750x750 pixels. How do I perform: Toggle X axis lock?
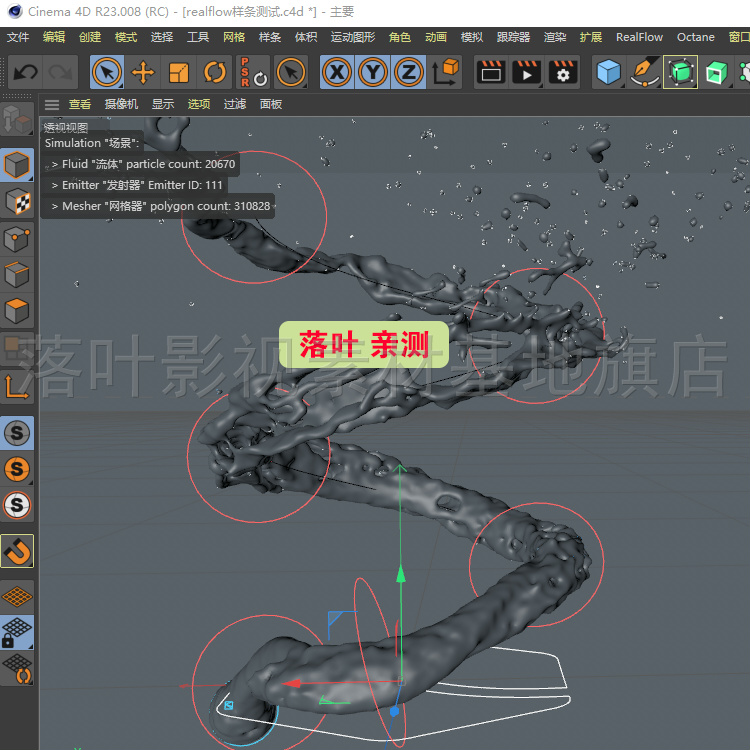[x=337, y=73]
